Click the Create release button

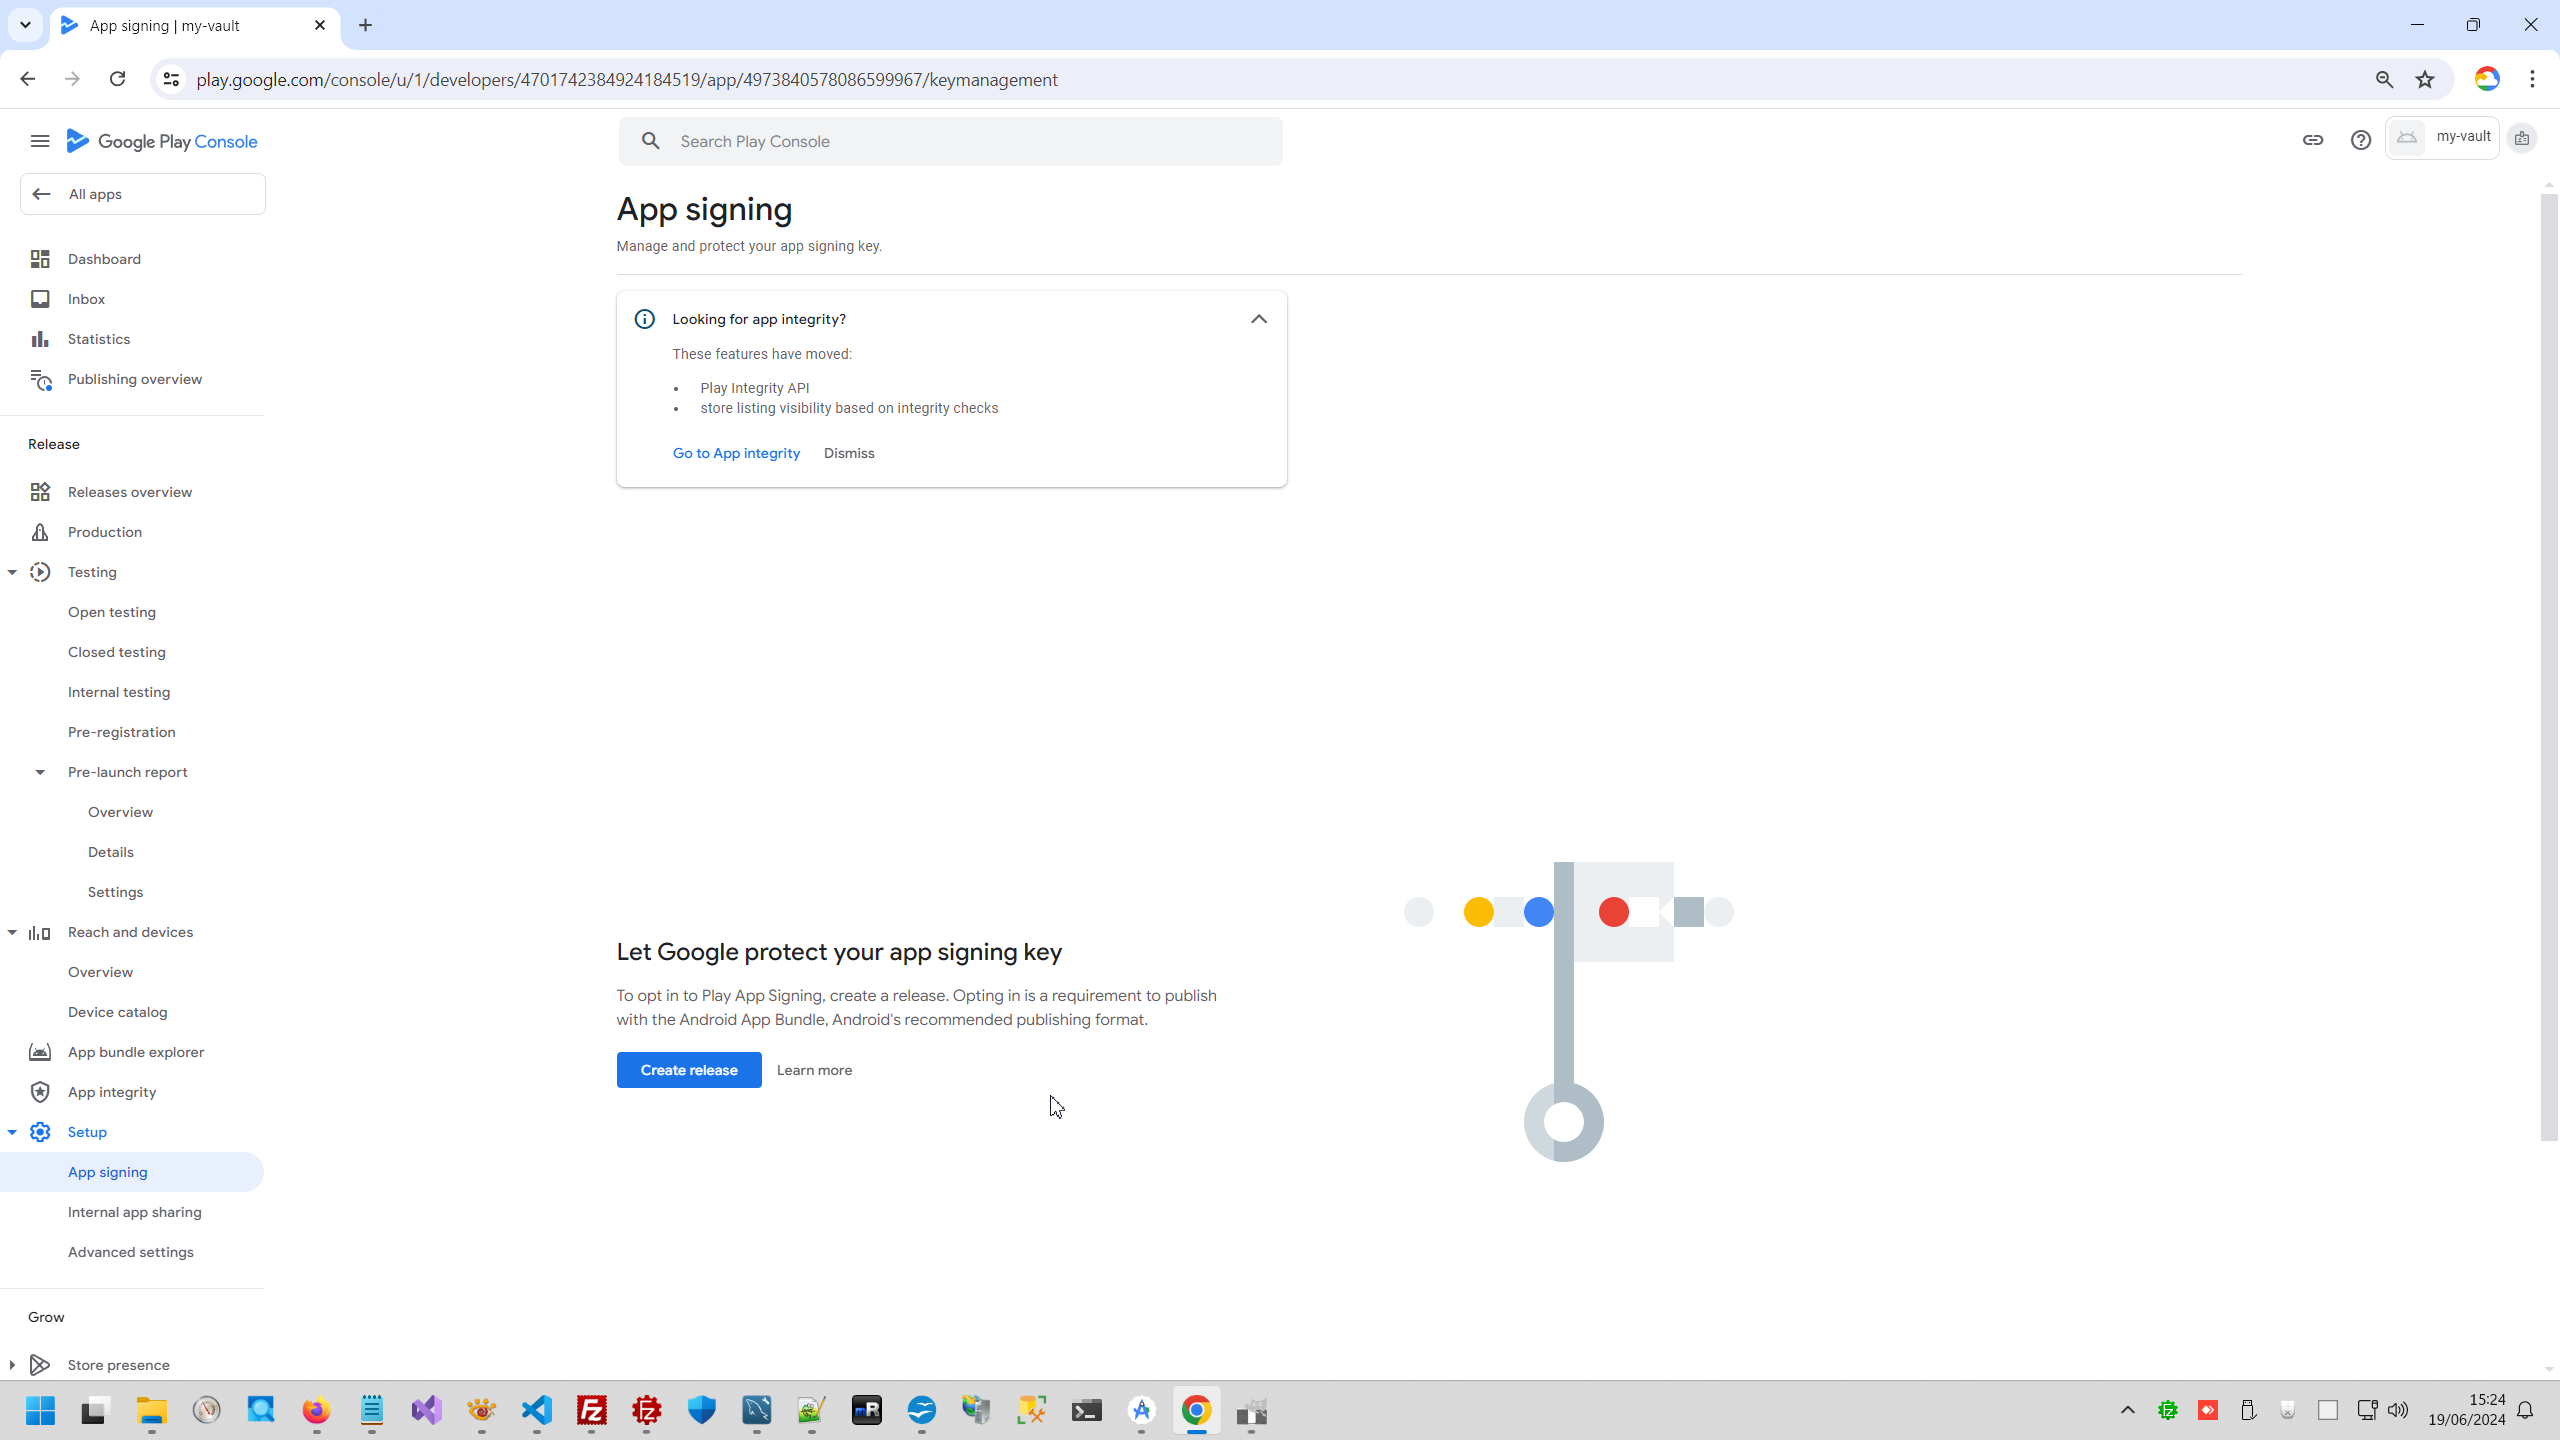688,1070
